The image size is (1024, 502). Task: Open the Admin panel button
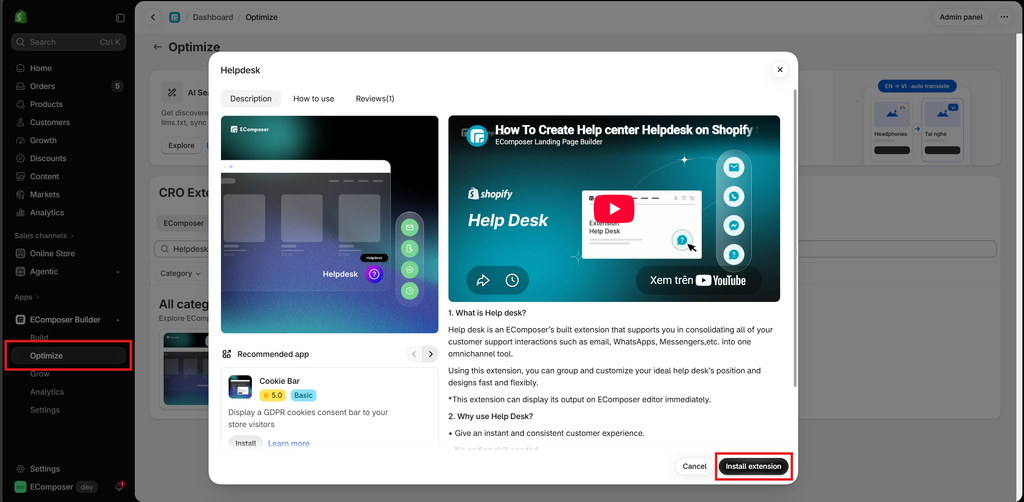(x=961, y=17)
